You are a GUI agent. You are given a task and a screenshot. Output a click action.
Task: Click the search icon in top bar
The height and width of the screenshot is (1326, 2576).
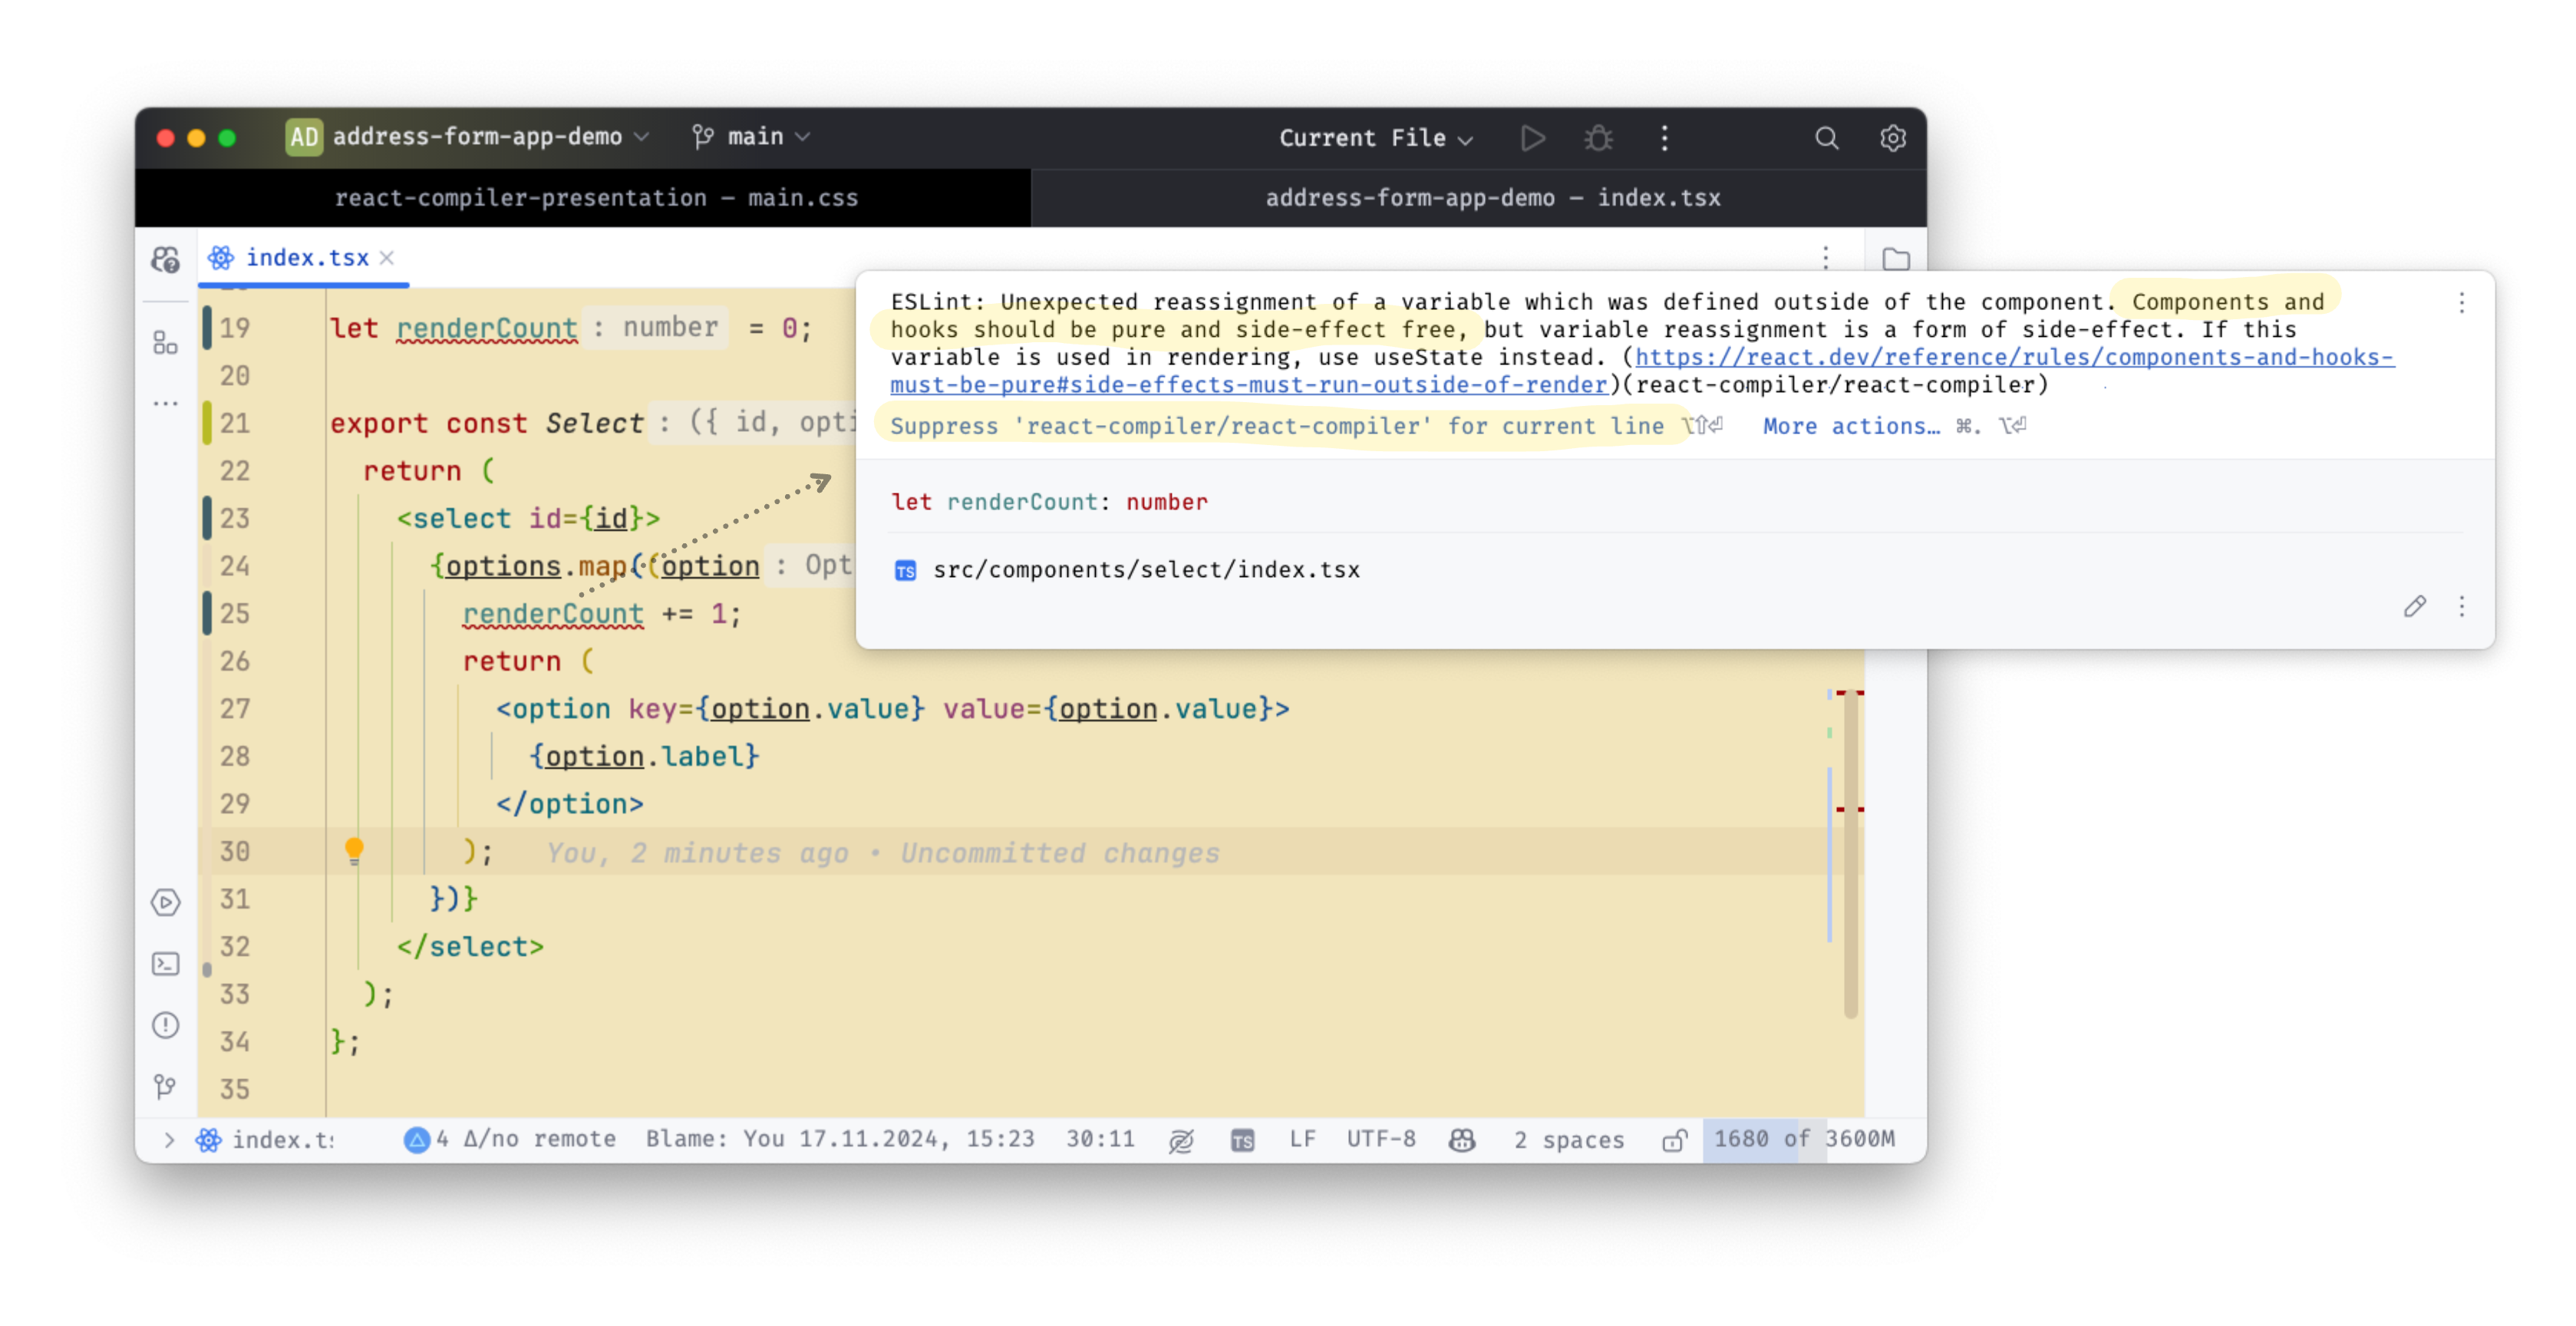coord(1827,139)
